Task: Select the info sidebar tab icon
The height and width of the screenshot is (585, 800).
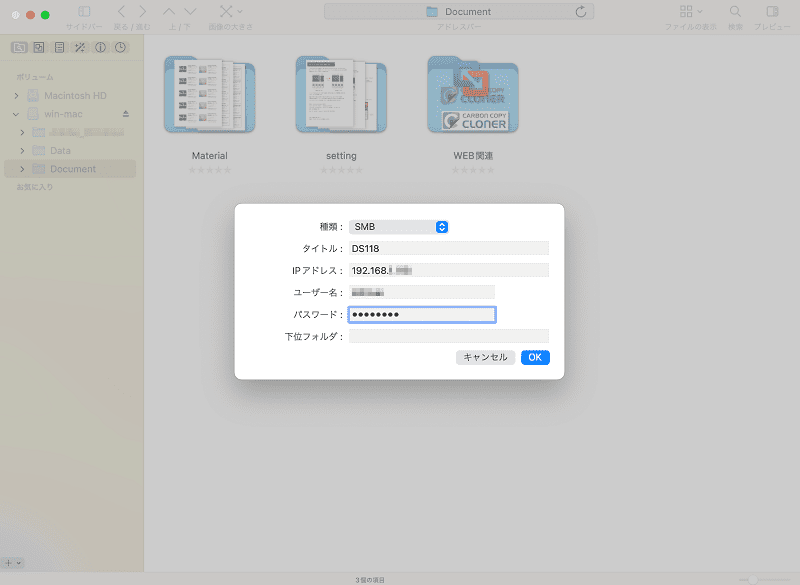Action: [100, 47]
